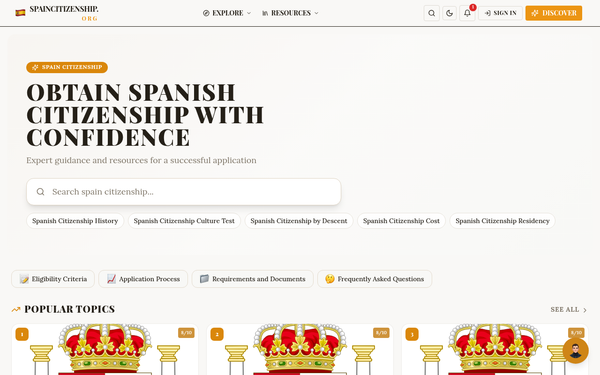Image resolution: width=600 pixels, height=375 pixels.
Task: Click the memo icon on Eligibility Criteria
Action: point(24,279)
